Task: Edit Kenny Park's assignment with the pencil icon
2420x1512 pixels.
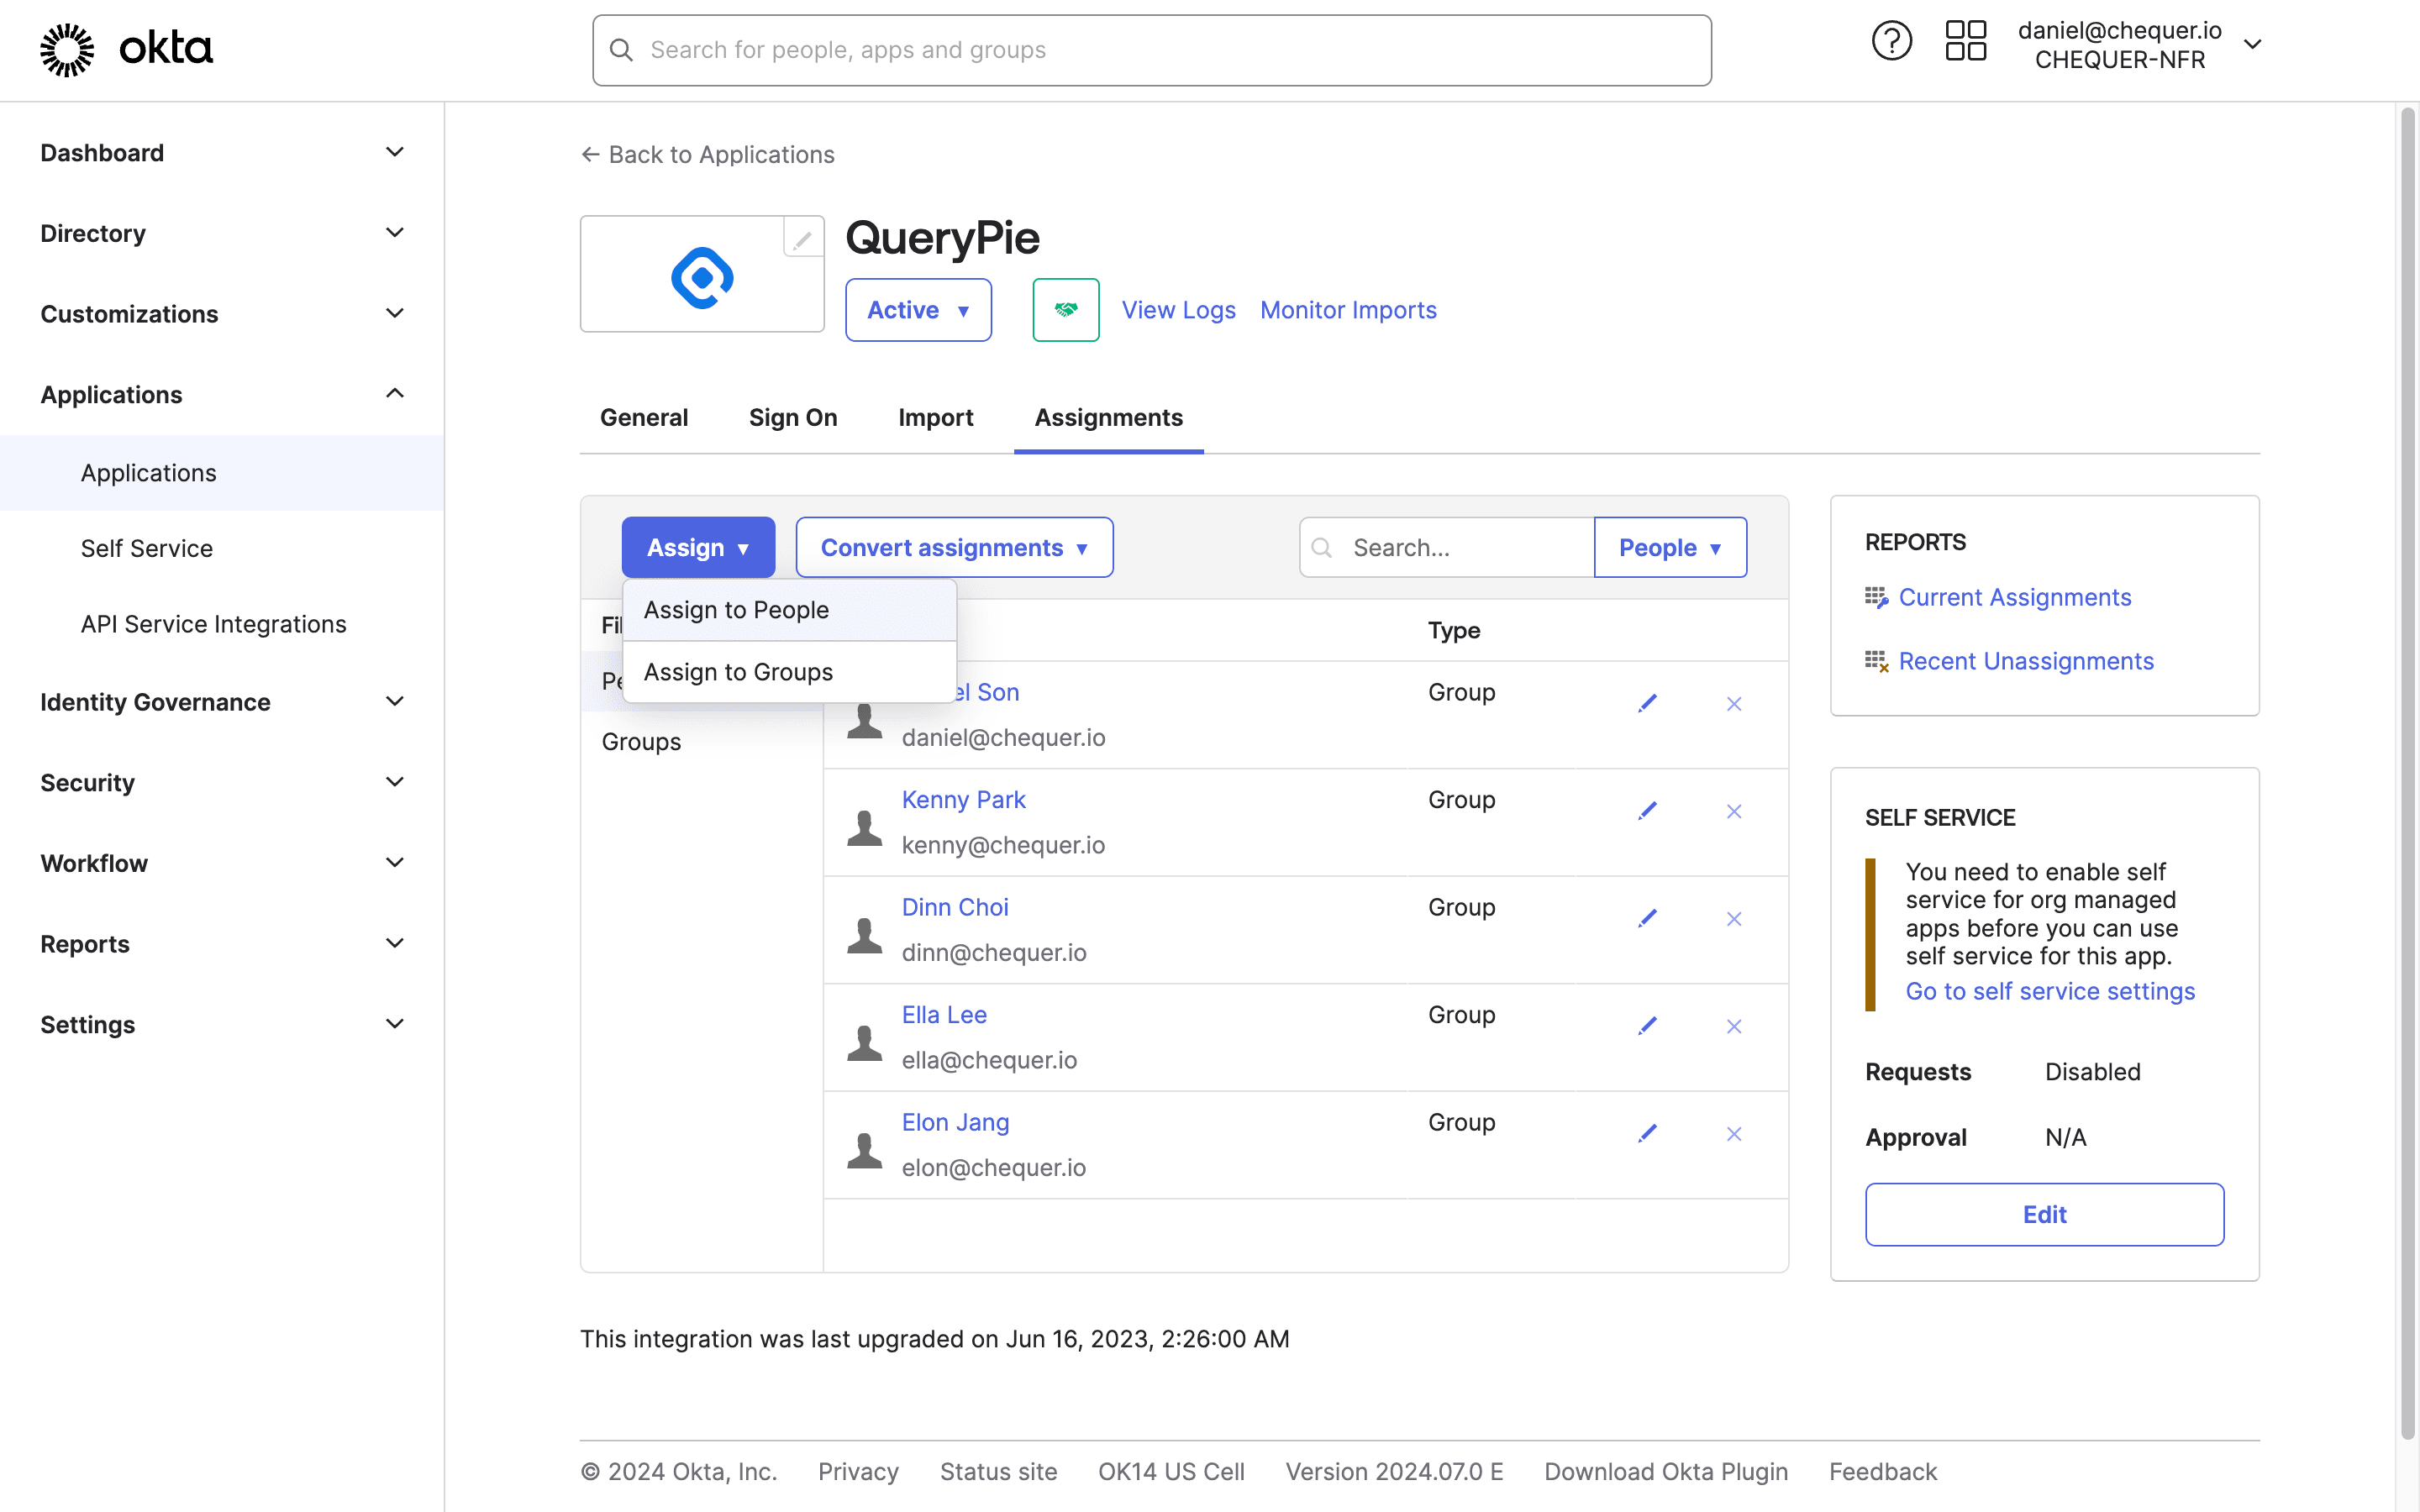Action: point(1648,810)
